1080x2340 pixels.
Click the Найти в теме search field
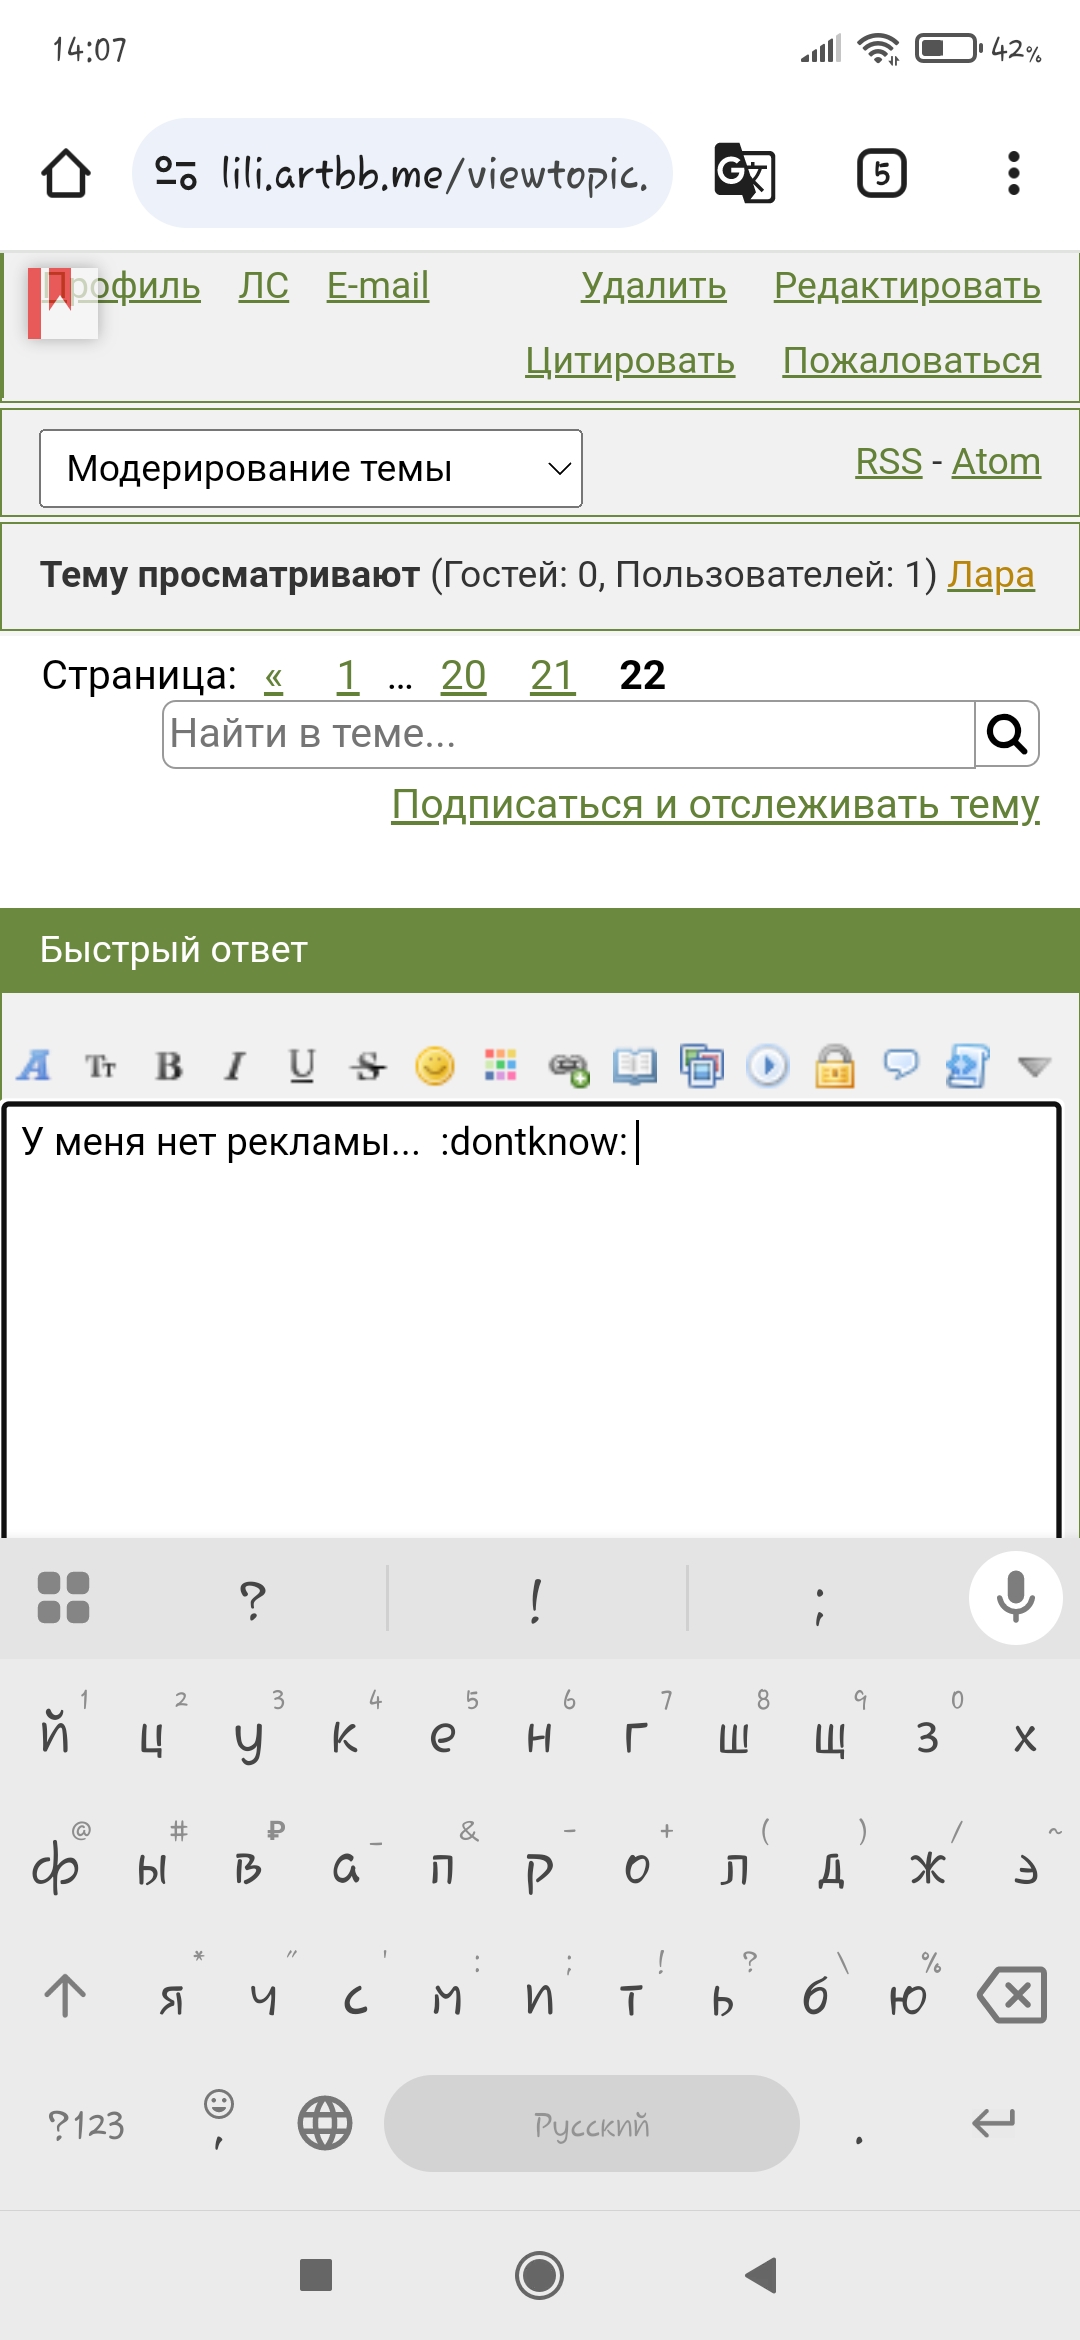[569, 734]
